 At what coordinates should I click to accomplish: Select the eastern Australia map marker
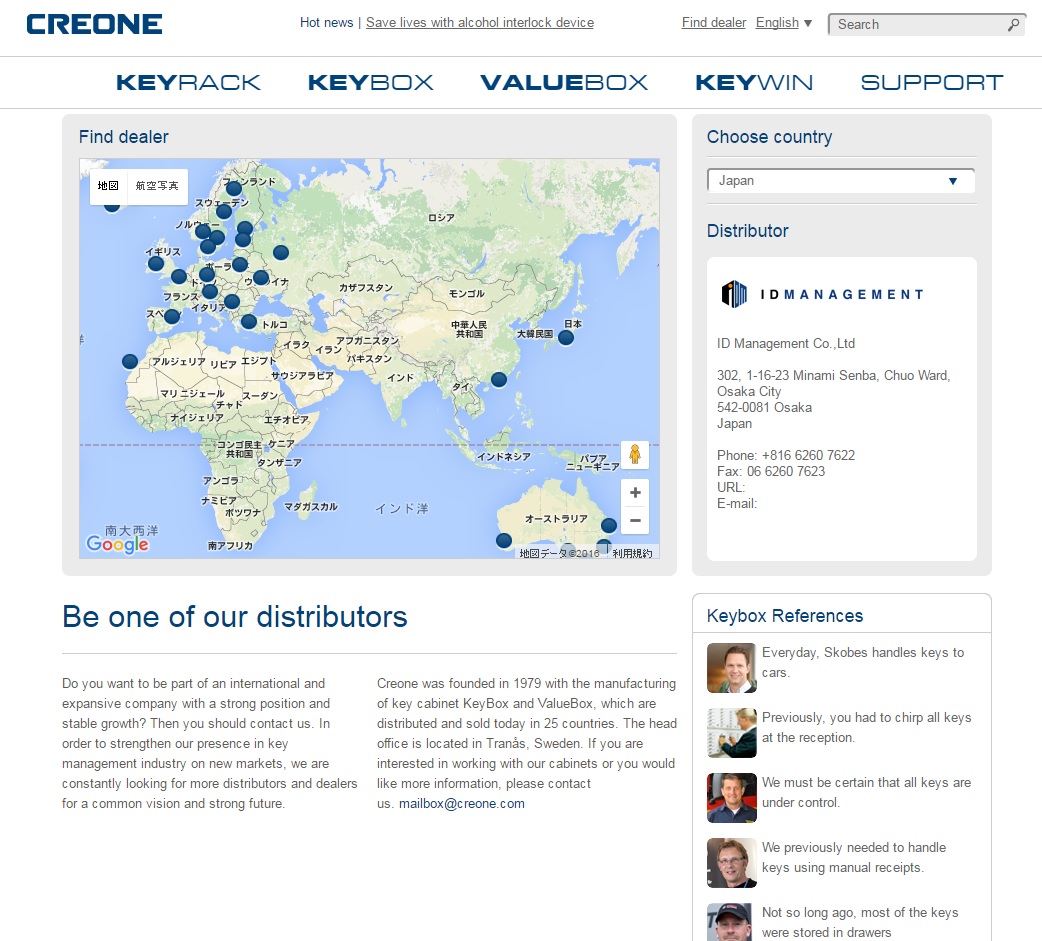[x=609, y=525]
